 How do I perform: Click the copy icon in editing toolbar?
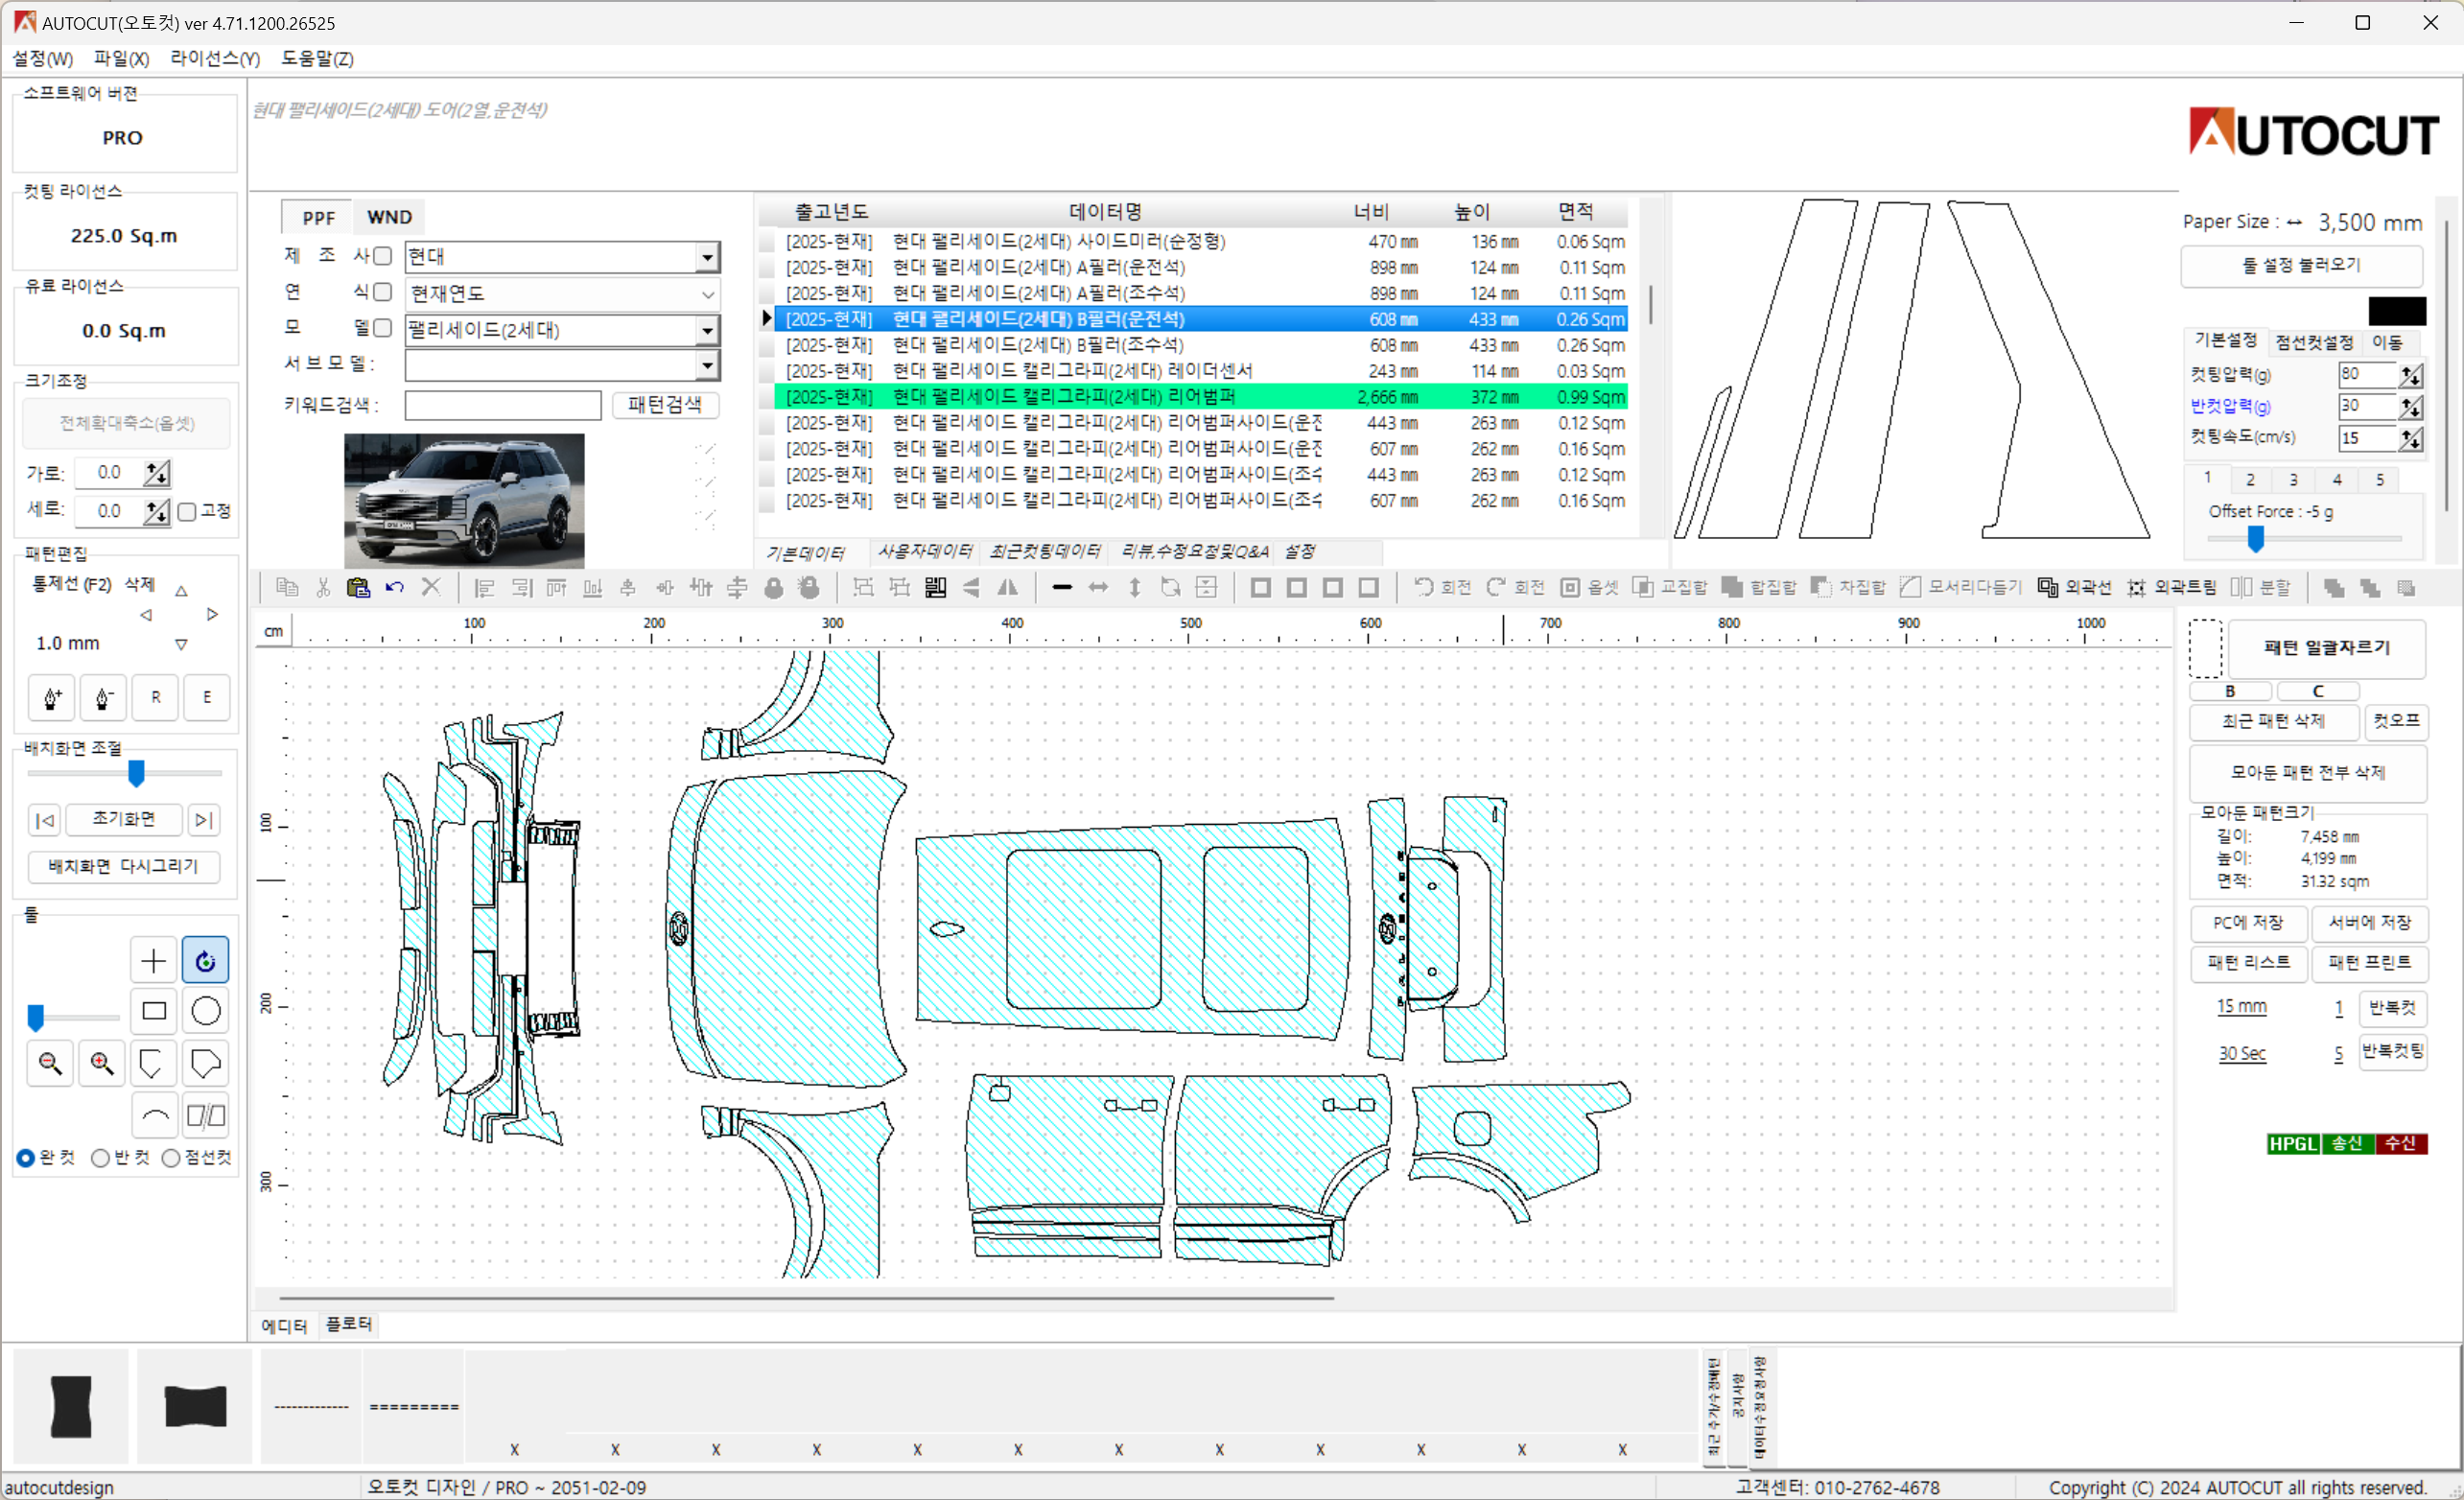(x=287, y=587)
